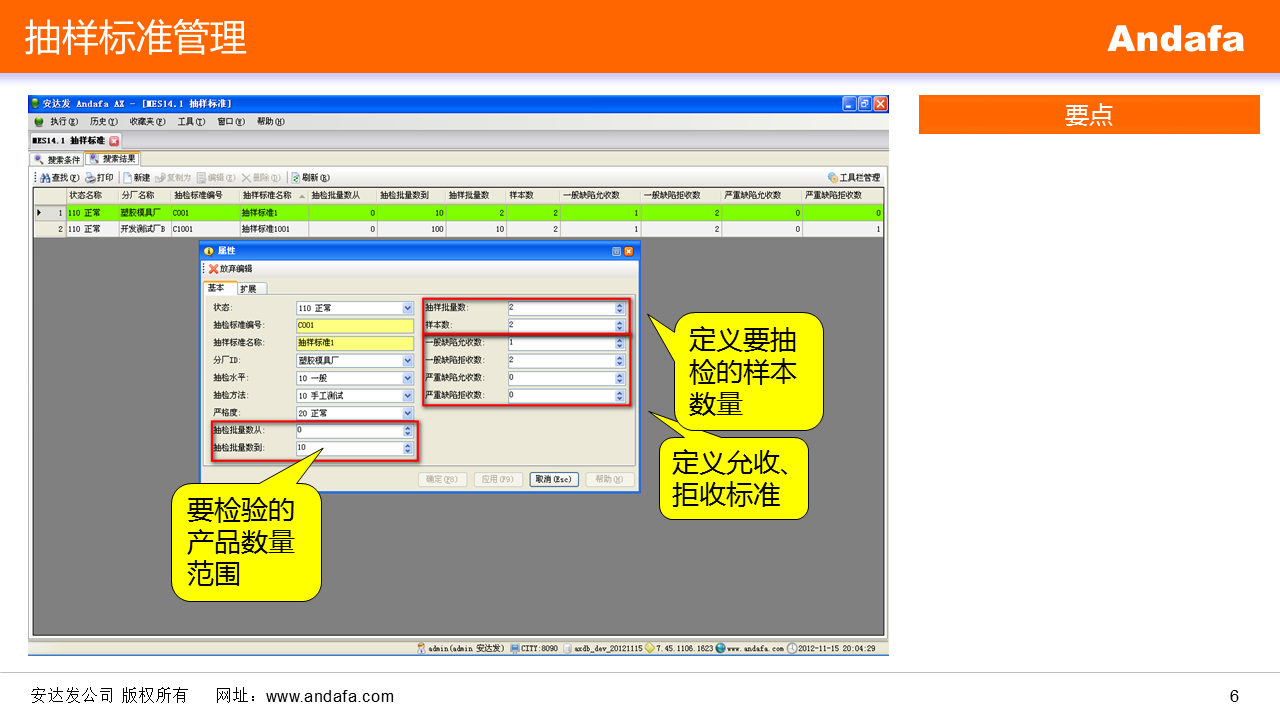The image size is (1280, 720).
Task: Click the 查找 (Find) binoculars icon
Action: [x=46, y=178]
